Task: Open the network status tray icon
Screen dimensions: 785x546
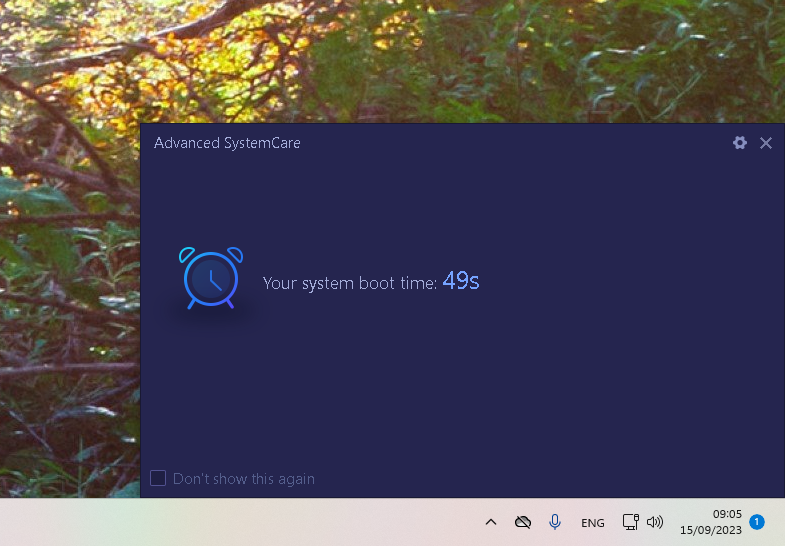Action: [630, 522]
